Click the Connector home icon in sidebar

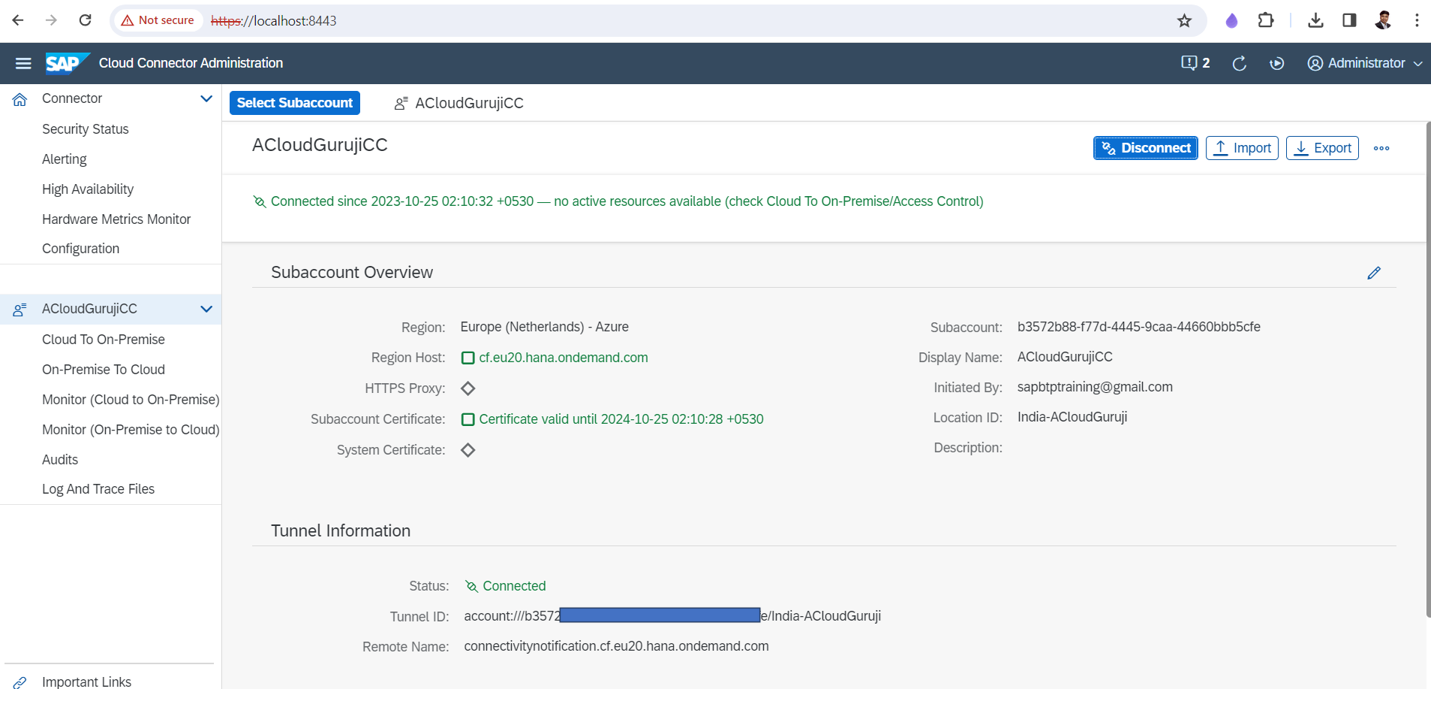click(20, 99)
